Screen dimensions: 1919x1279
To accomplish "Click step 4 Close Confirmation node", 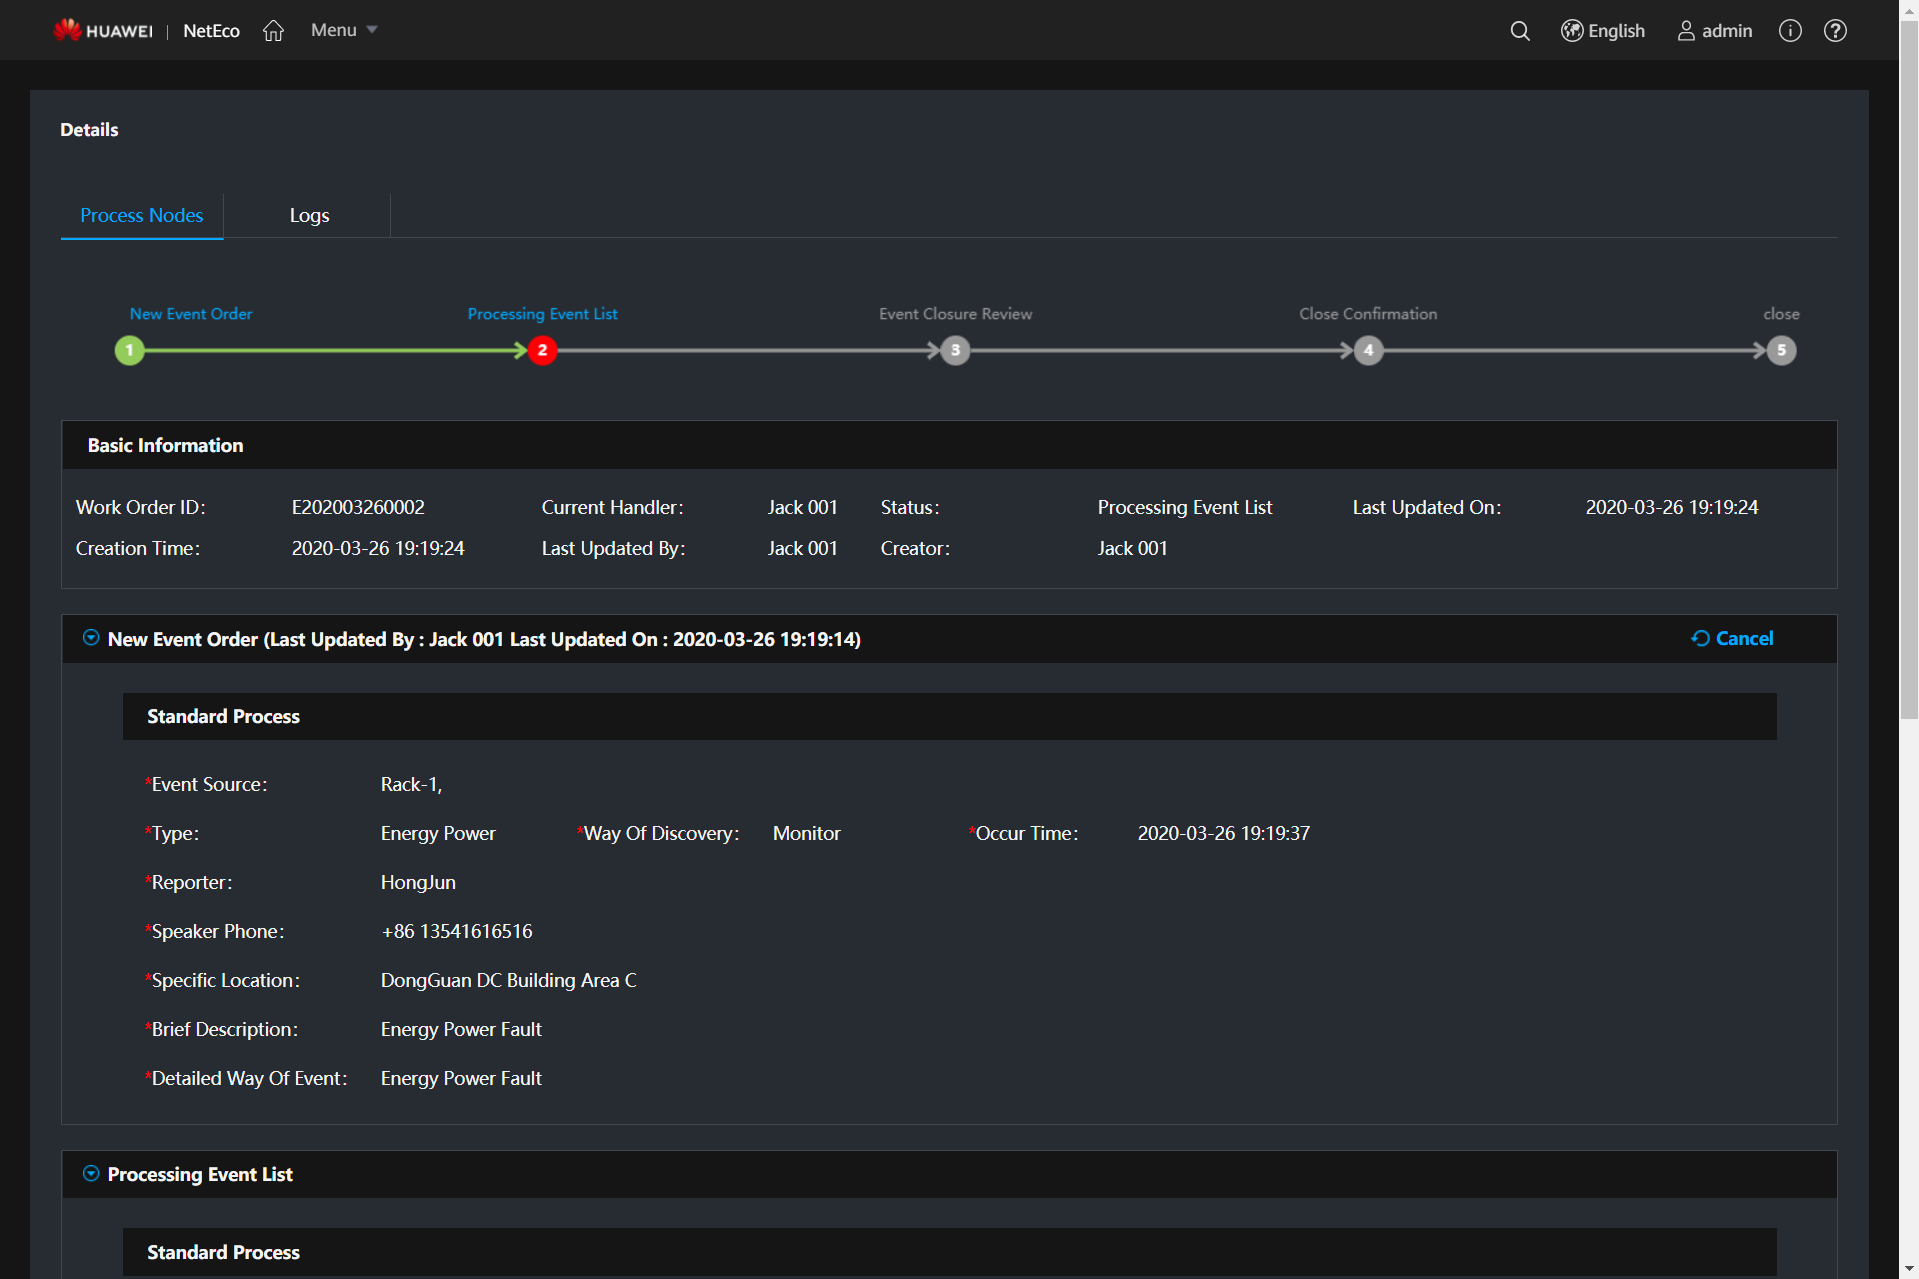I will coord(1368,350).
